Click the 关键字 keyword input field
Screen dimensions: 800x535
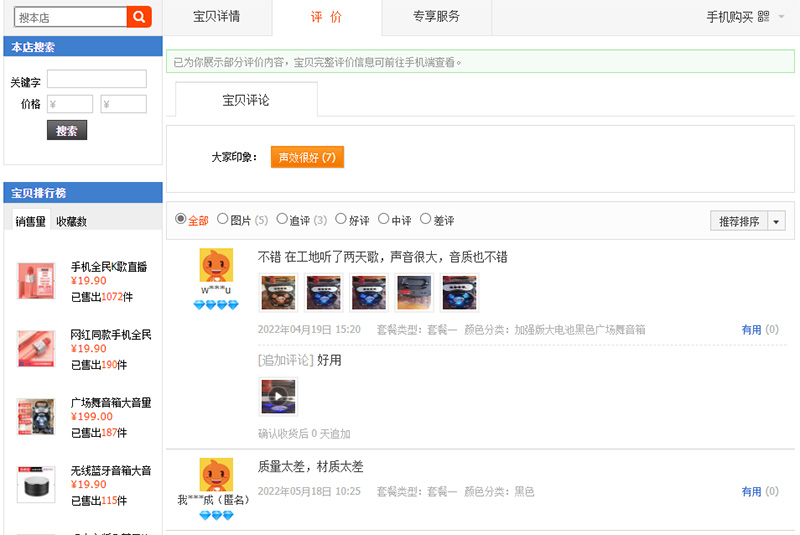[x=97, y=79]
